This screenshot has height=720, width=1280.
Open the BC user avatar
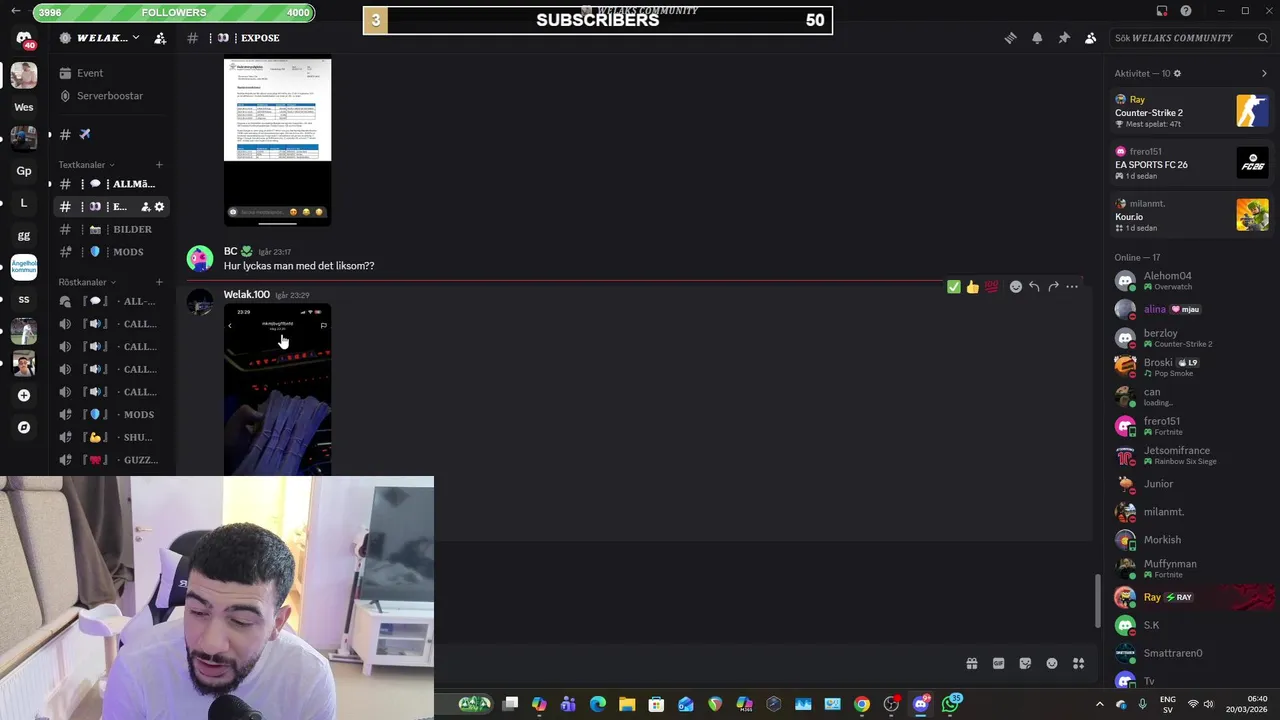tap(200, 258)
